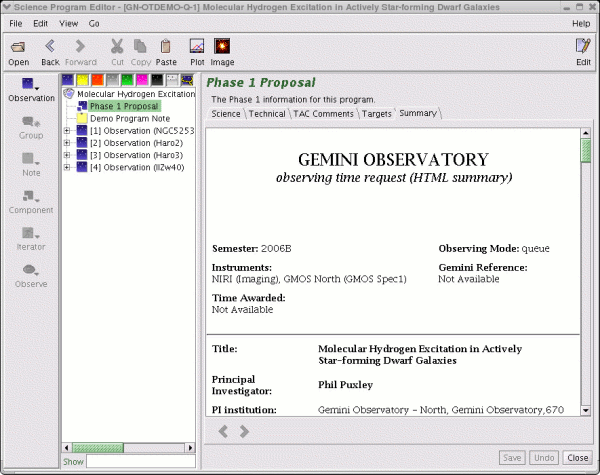
Task: Toggle the blue observation status filter
Action: [68, 80]
